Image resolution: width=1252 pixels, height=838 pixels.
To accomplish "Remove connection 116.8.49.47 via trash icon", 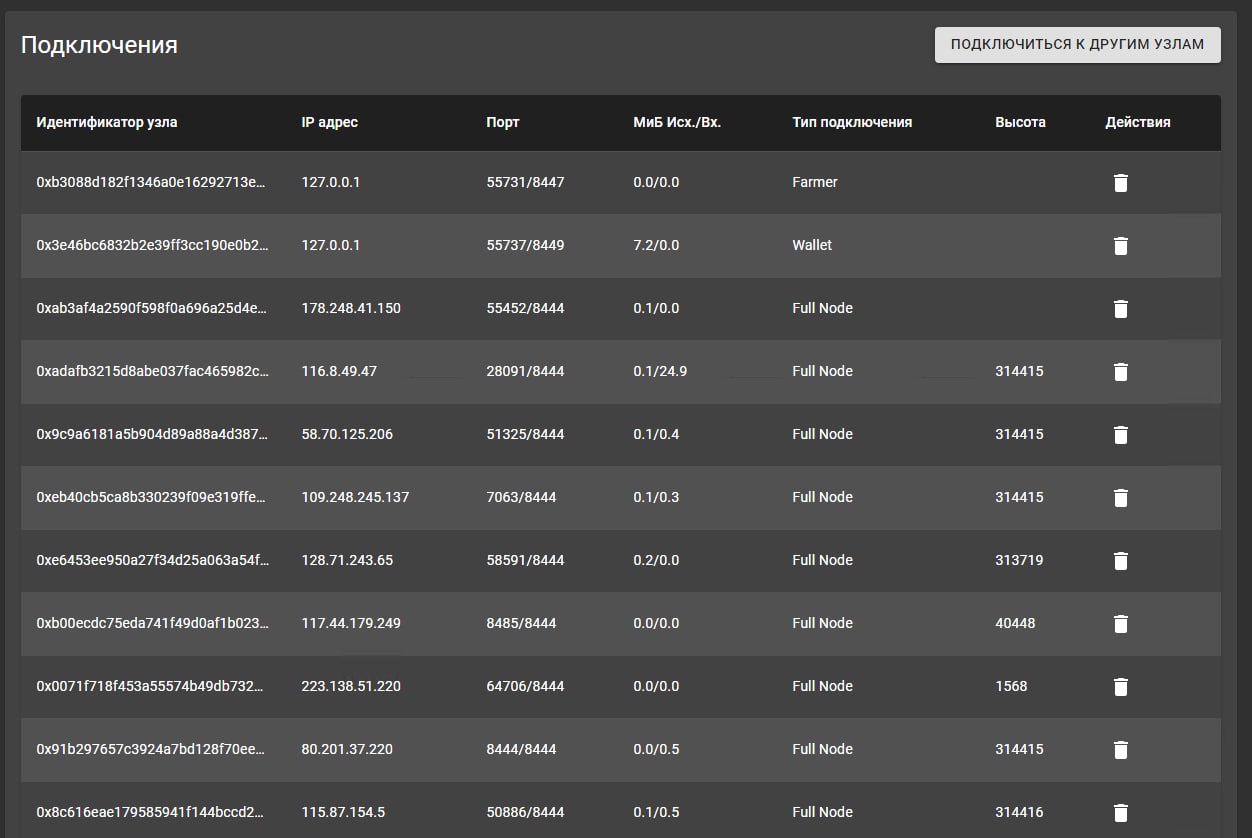I will click(1120, 372).
